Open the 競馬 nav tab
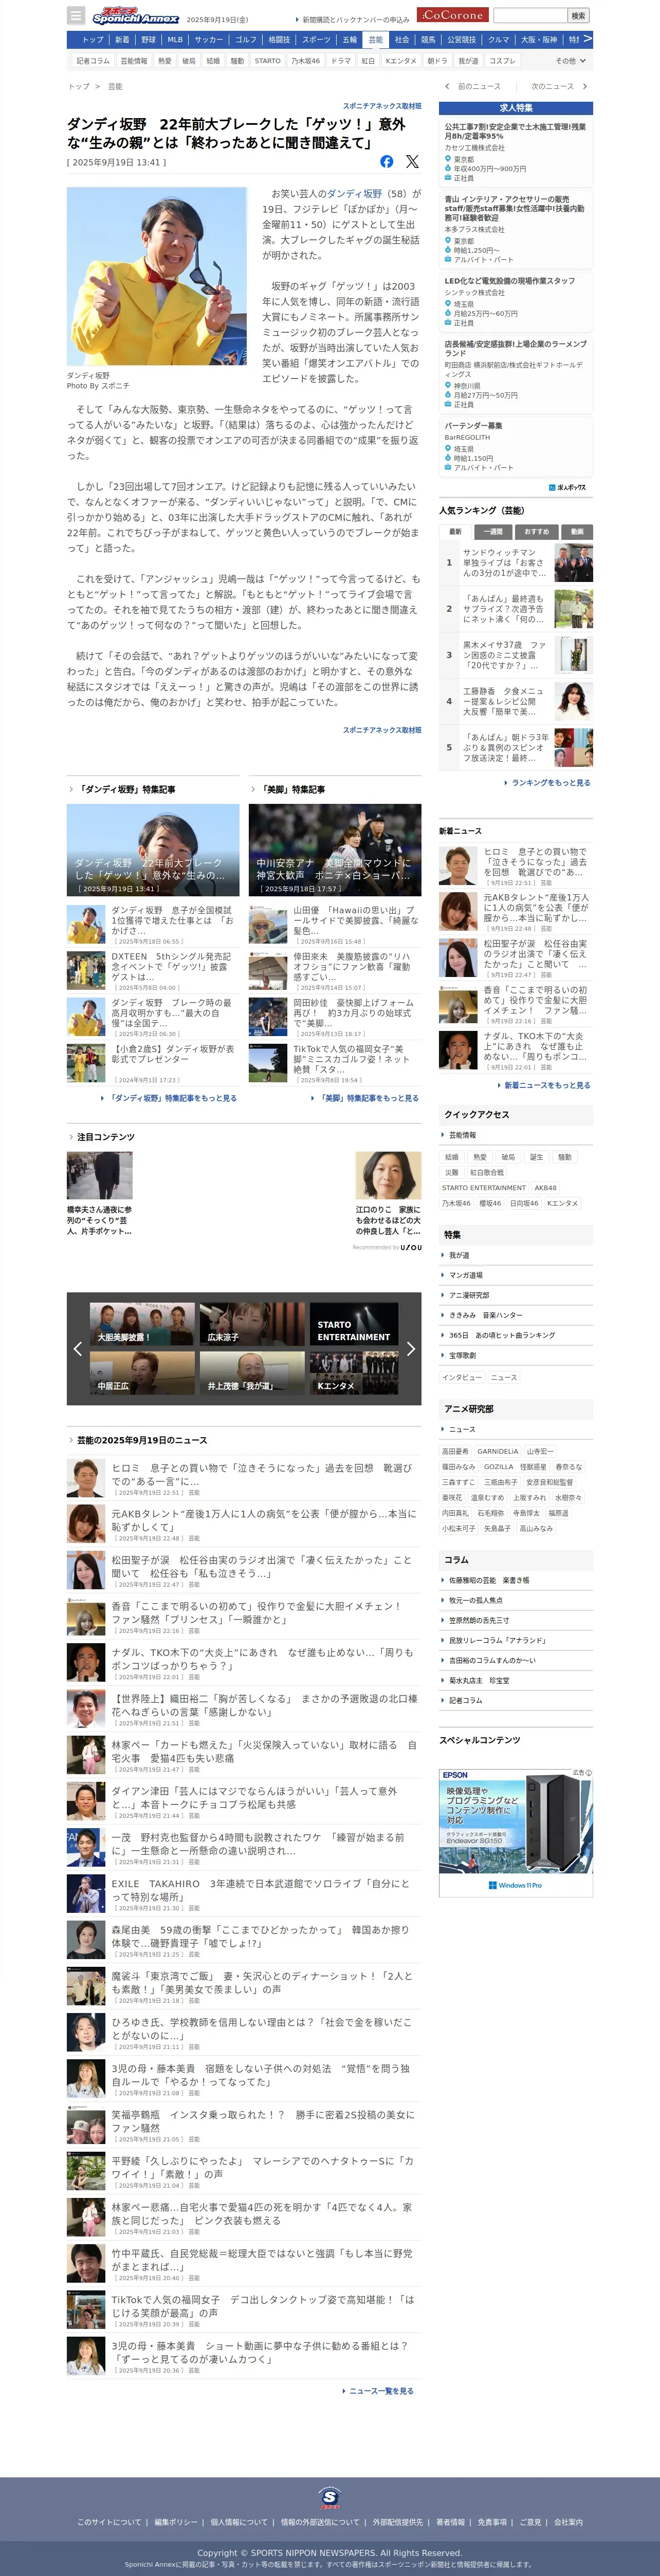Image resolution: width=660 pixels, height=2576 pixels. (428, 40)
